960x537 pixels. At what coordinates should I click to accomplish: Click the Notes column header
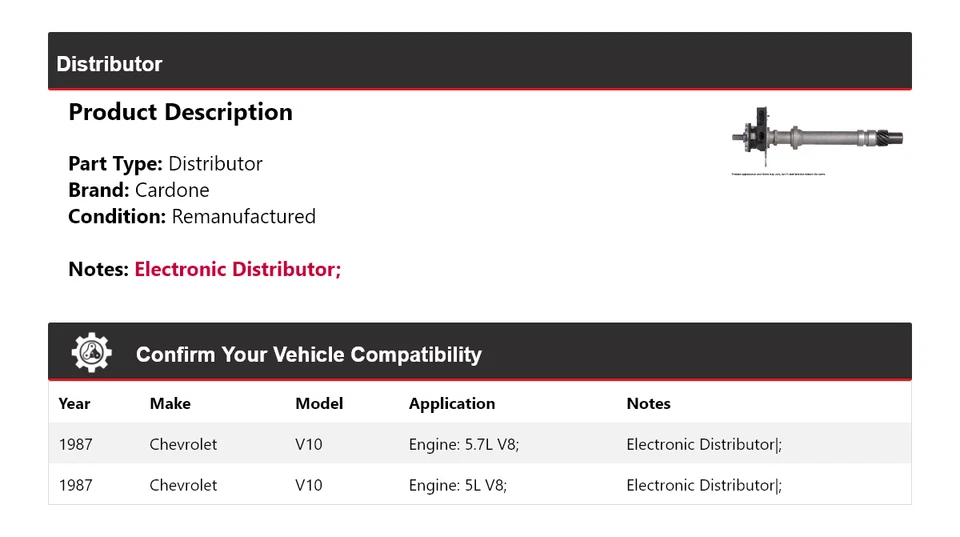click(x=648, y=404)
